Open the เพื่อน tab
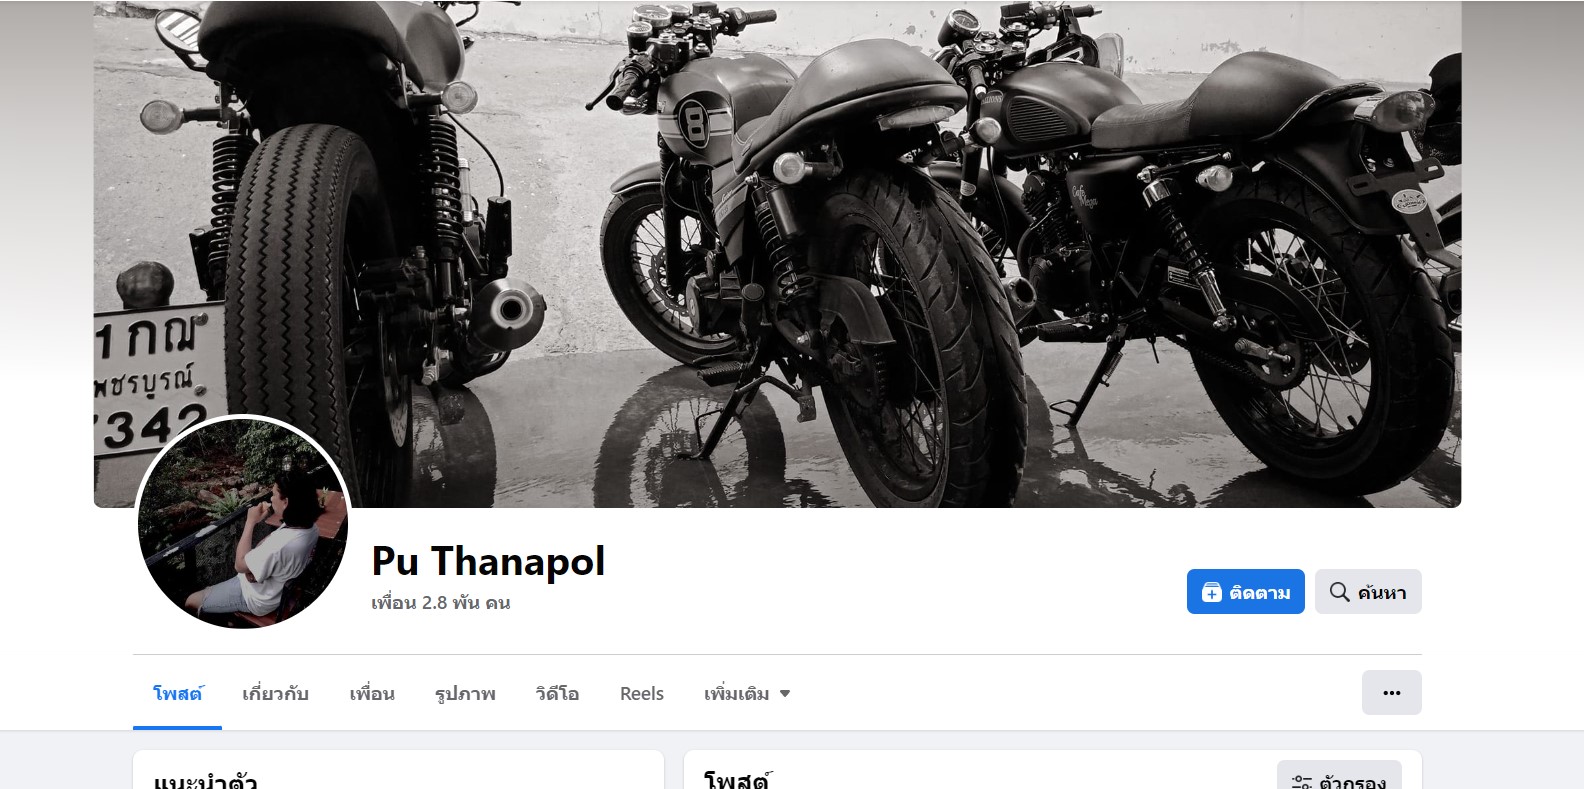Image resolution: width=1584 pixels, height=789 pixels. pos(372,693)
